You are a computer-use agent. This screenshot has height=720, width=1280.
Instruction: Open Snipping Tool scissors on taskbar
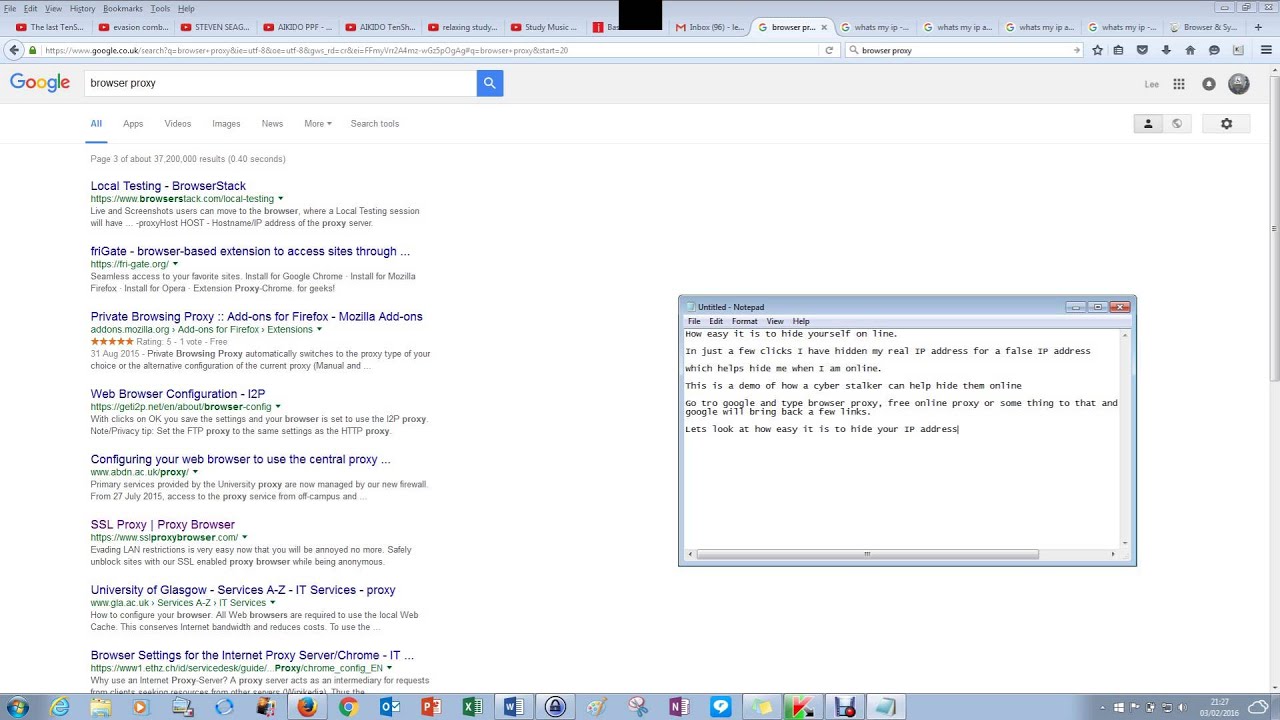(638, 707)
